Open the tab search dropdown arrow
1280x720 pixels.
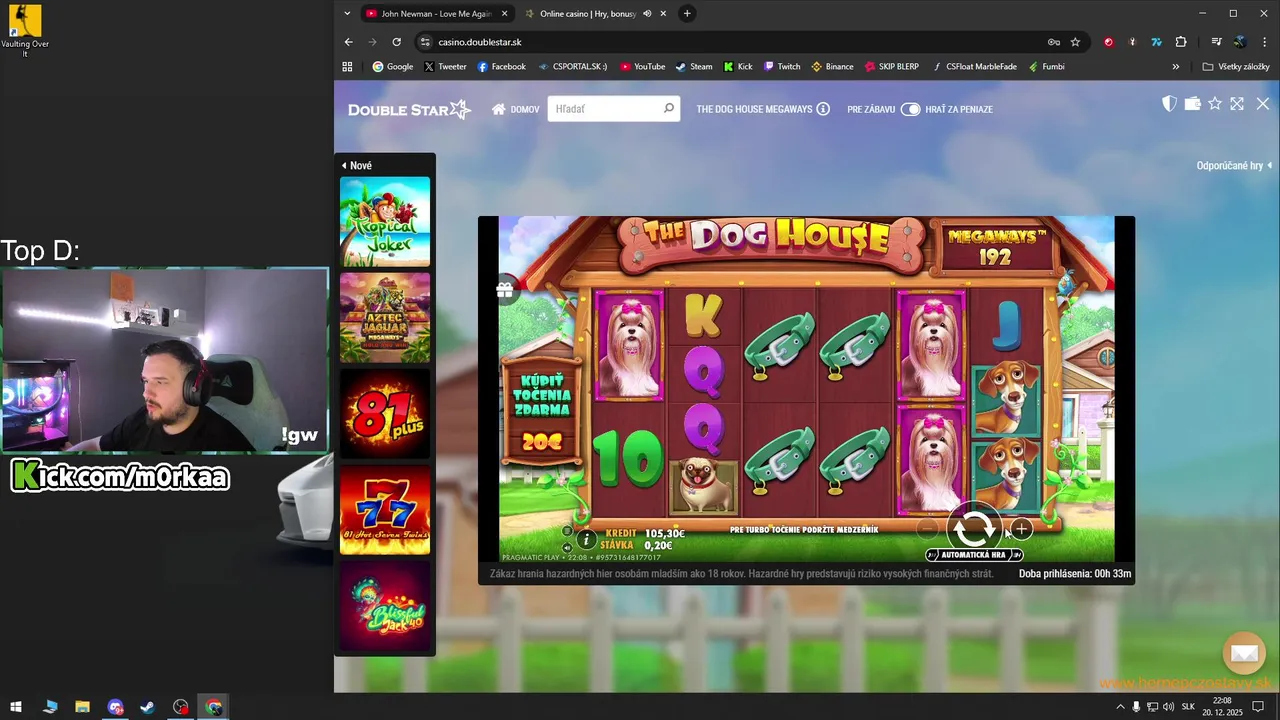pos(347,14)
